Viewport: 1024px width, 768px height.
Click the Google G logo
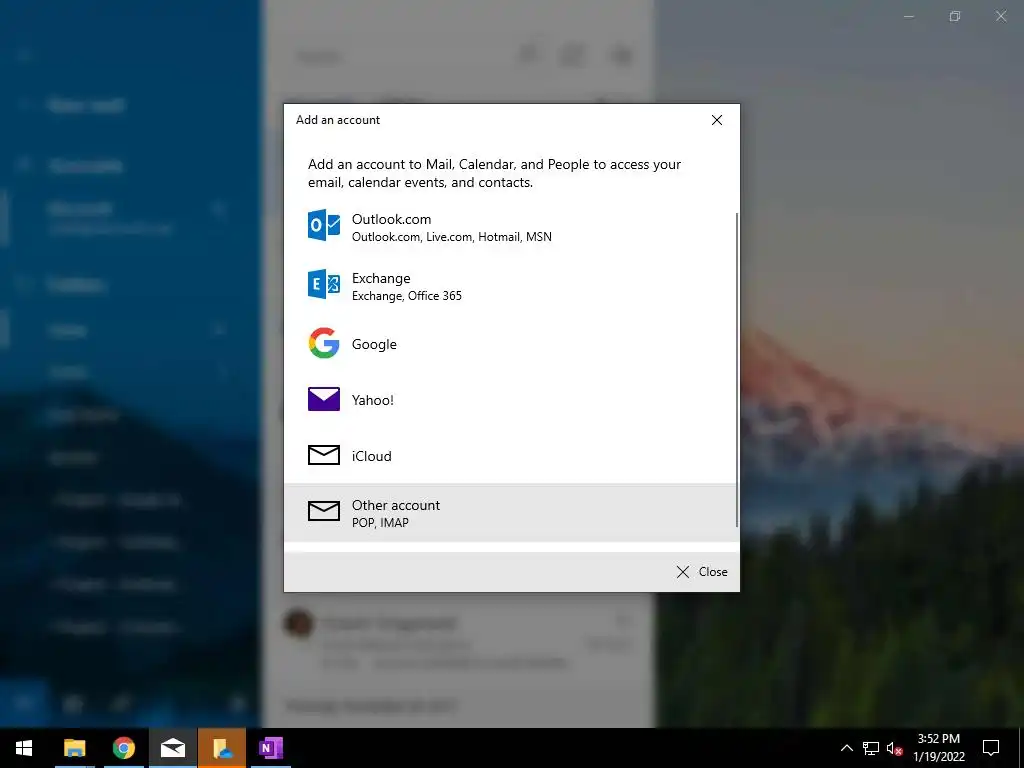(324, 343)
